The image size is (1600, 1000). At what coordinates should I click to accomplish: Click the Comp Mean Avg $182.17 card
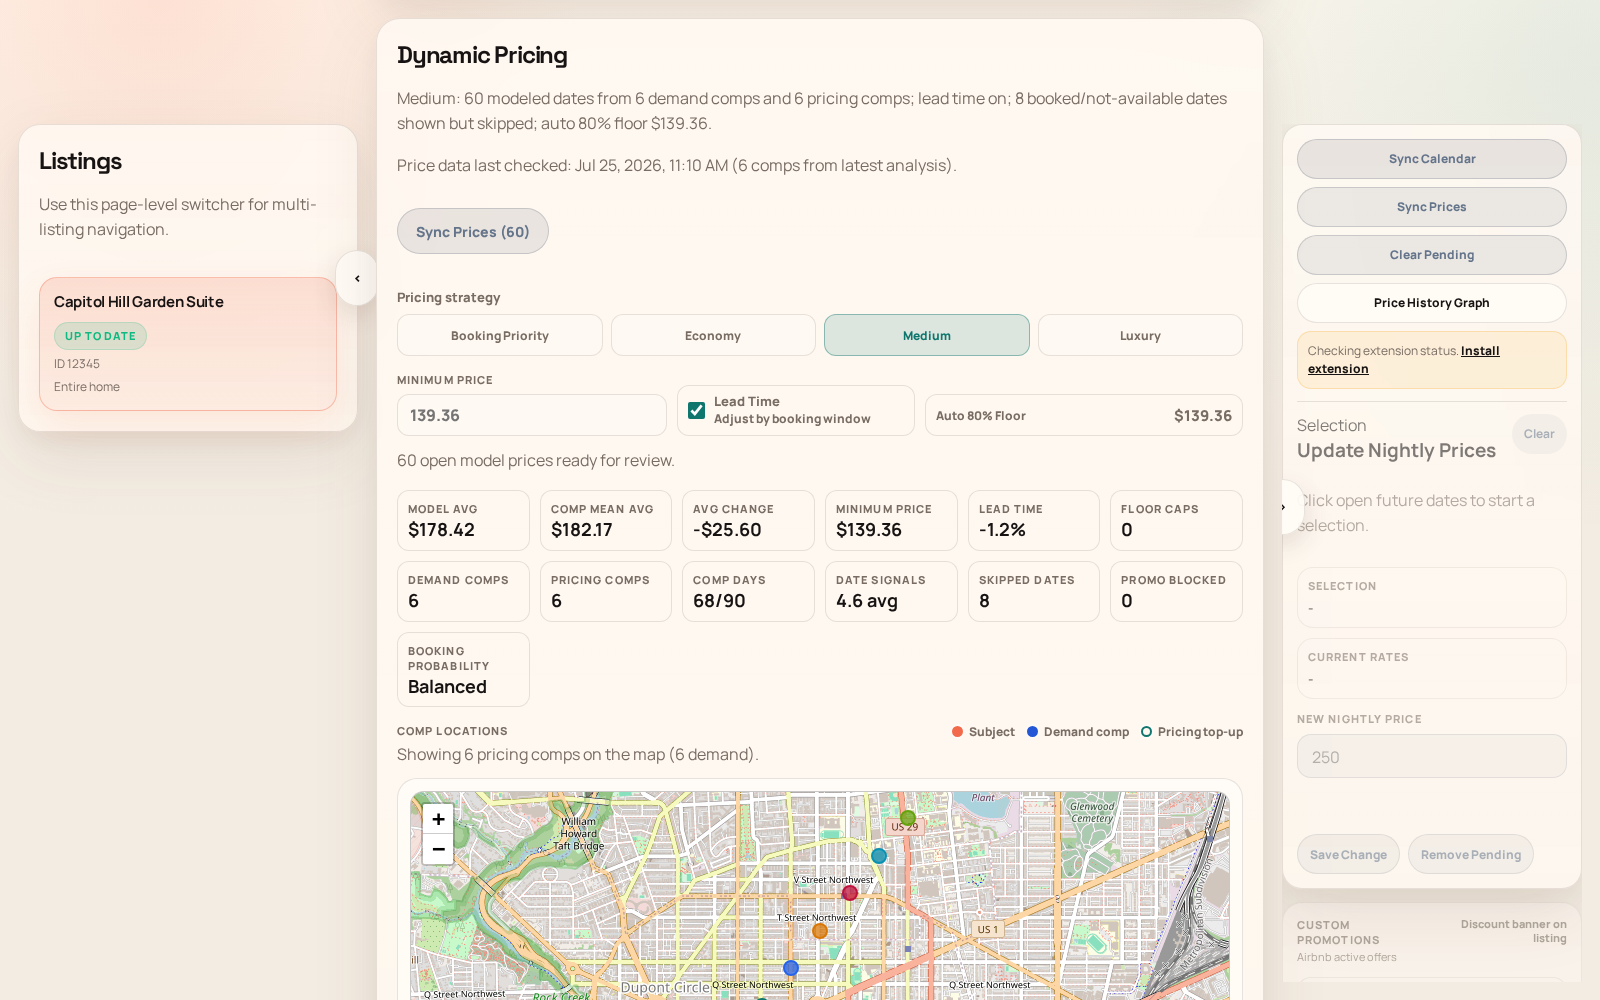[x=606, y=520]
